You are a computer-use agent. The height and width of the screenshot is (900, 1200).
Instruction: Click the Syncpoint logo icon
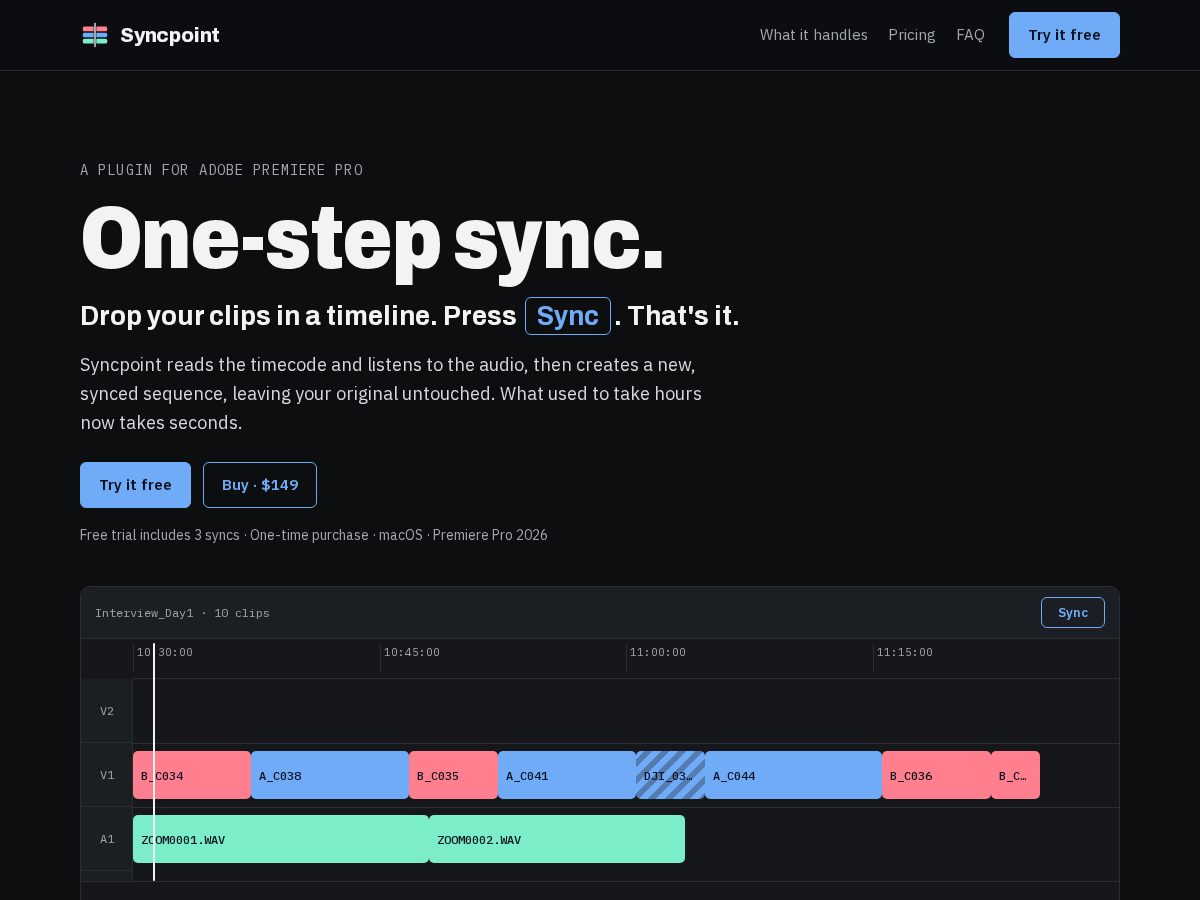click(x=95, y=35)
